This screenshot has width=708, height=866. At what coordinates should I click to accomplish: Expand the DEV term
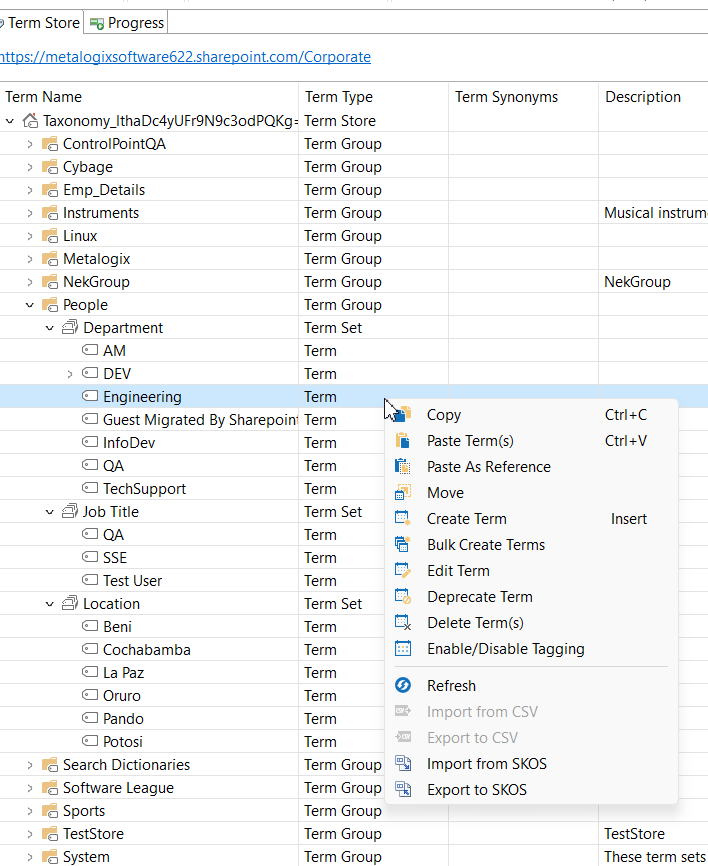(x=69, y=374)
